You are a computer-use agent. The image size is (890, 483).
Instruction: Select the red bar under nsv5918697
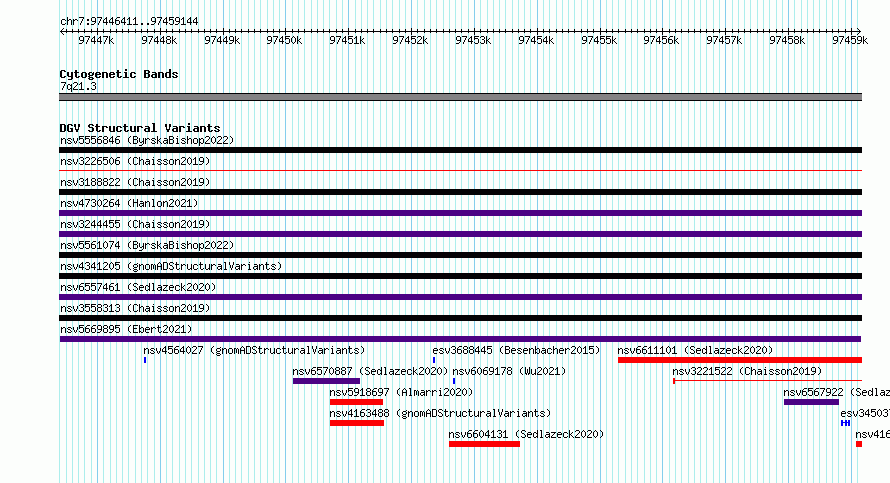pos(356,402)
